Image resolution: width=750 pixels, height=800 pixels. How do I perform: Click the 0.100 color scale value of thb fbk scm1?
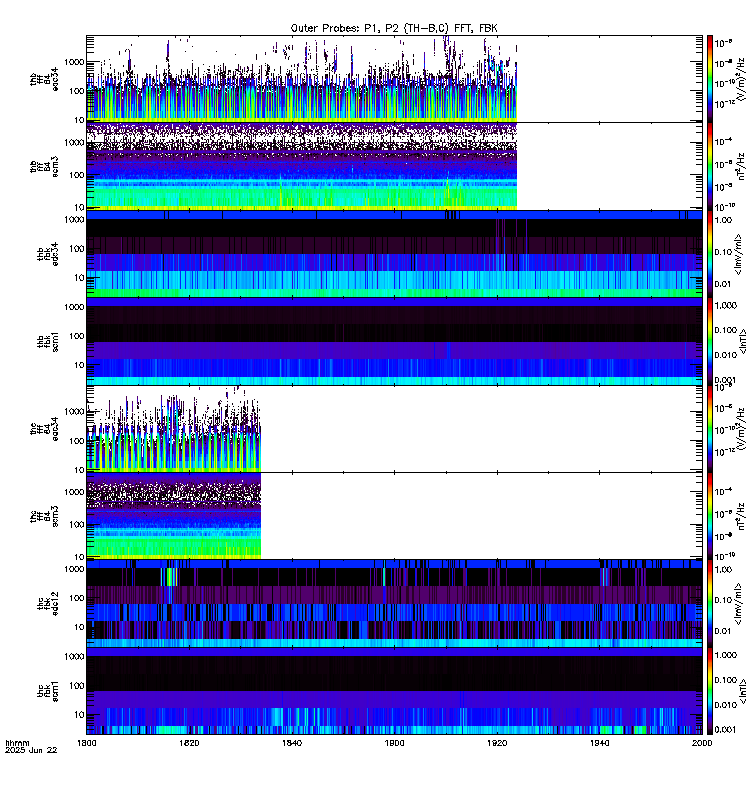[726, 330]
